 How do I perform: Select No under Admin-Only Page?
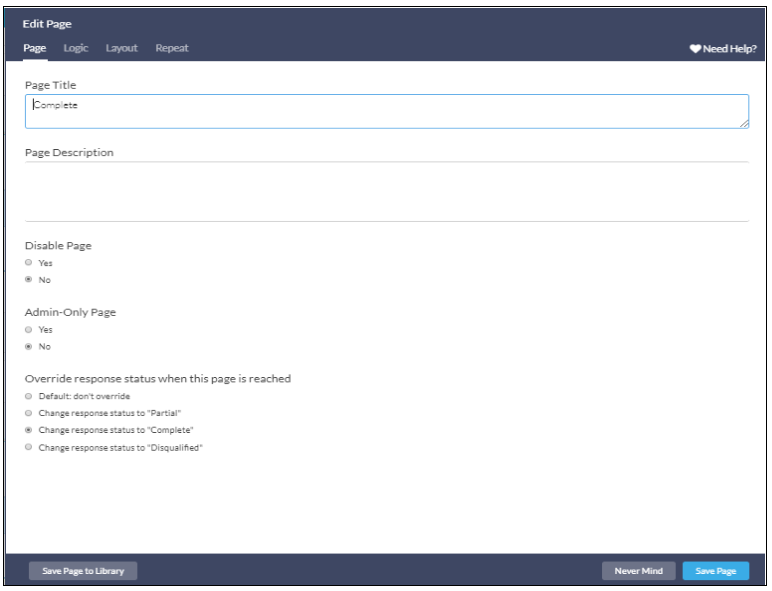[29, 346]
